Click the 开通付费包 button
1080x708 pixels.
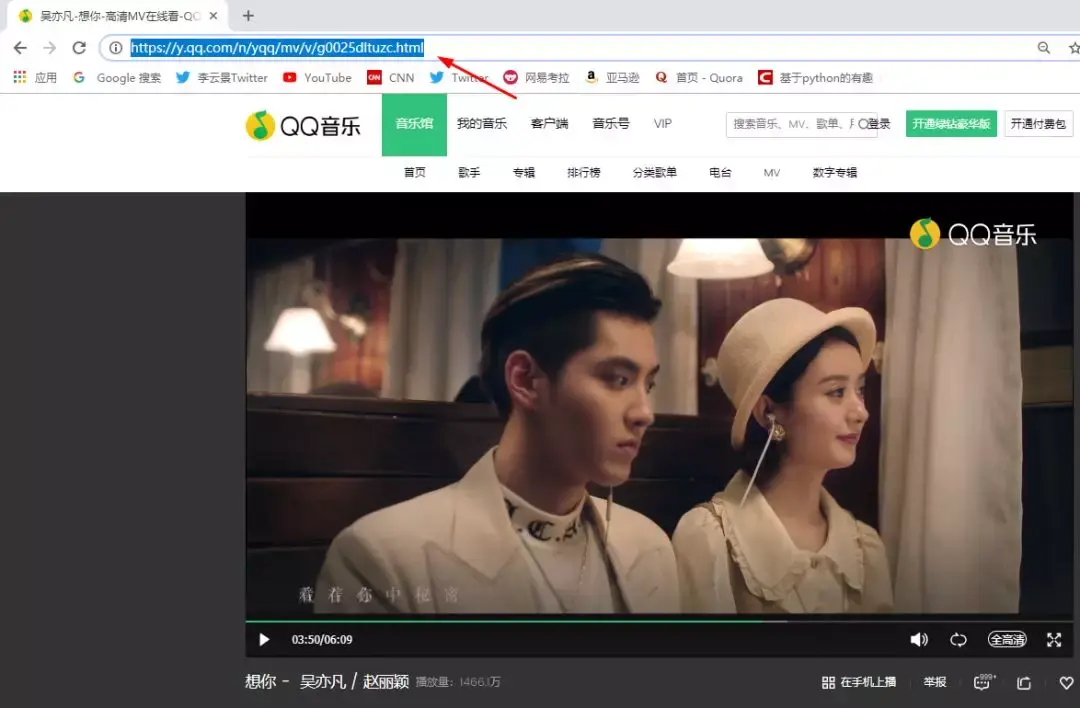pyautogui.click(x=1038, y=124)
